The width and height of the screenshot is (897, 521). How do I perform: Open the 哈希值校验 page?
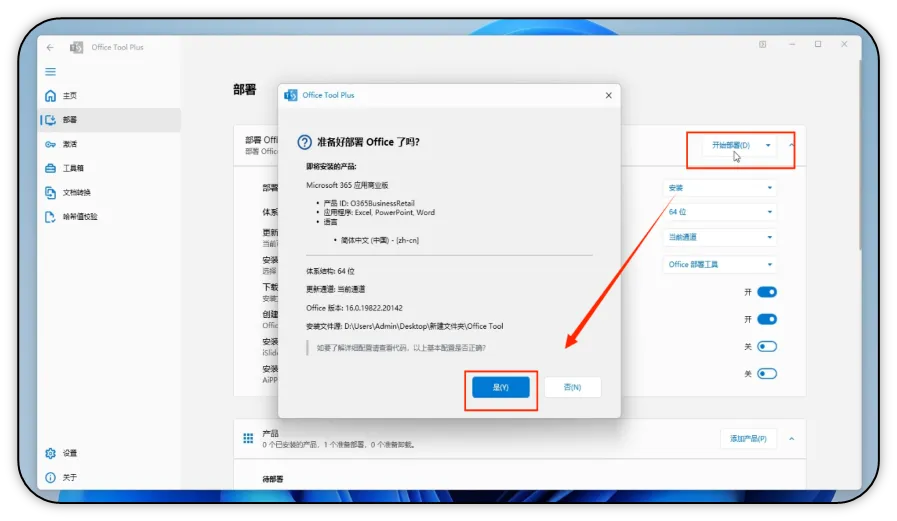tap(109, 217)
